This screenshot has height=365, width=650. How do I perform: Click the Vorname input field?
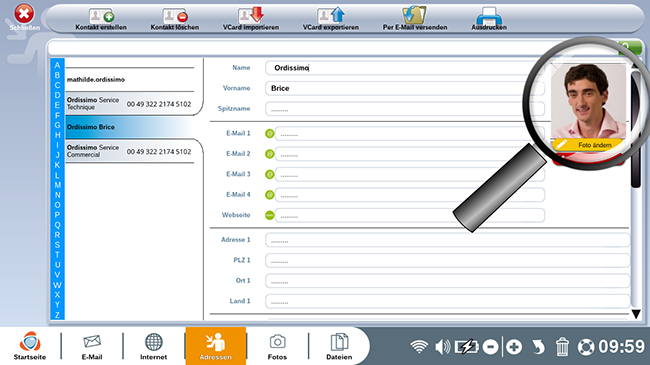(405, 88)
